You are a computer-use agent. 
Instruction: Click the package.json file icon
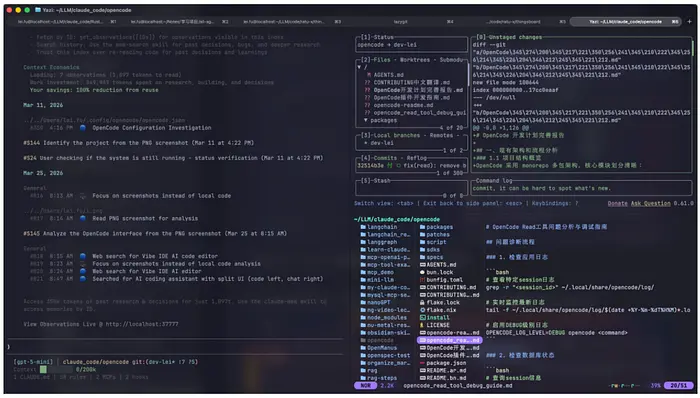coord(422,363)
